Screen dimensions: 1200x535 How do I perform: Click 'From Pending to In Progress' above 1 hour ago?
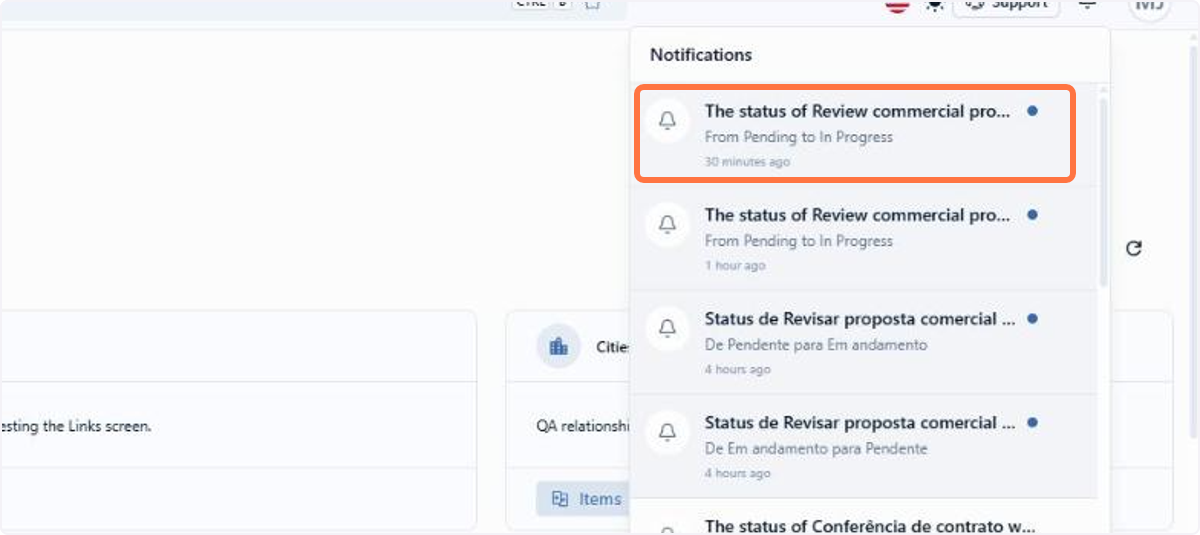coord(798,241)
